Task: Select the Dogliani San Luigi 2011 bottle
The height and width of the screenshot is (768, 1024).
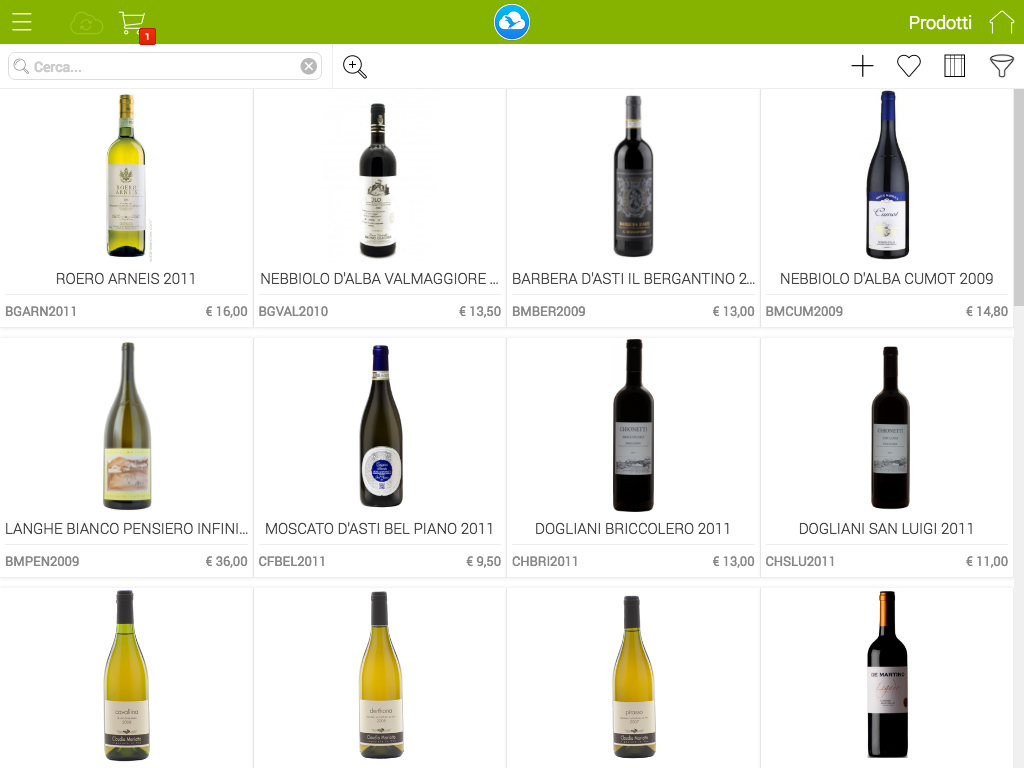Action: pyautogui.click(x=889, y=428)
